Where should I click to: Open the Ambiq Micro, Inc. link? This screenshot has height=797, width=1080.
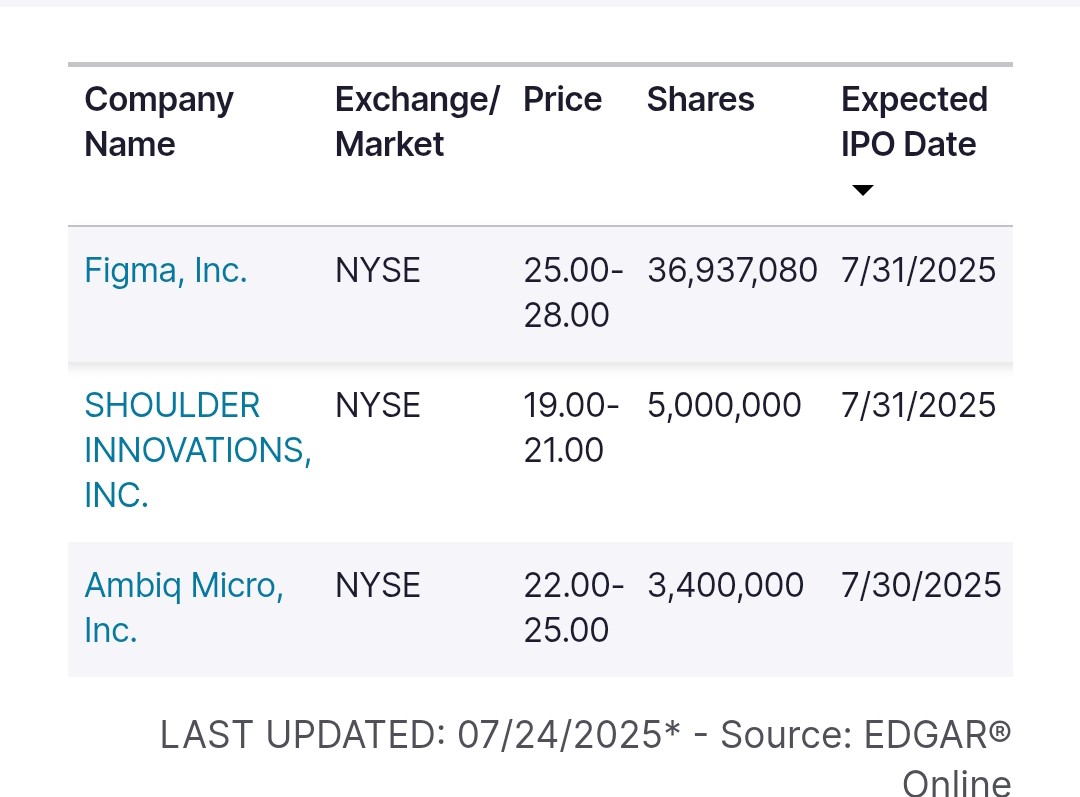184,608
